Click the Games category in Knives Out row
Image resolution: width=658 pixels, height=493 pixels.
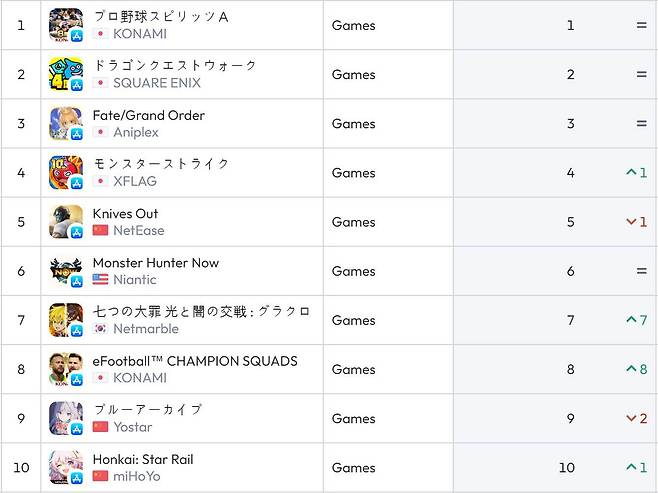pos(353,222)
